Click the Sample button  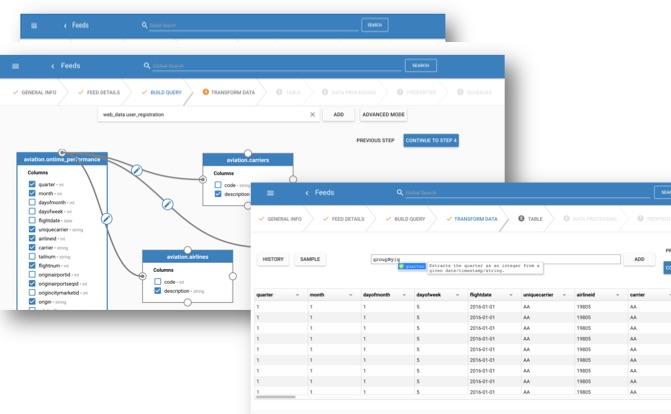[310, 259]
